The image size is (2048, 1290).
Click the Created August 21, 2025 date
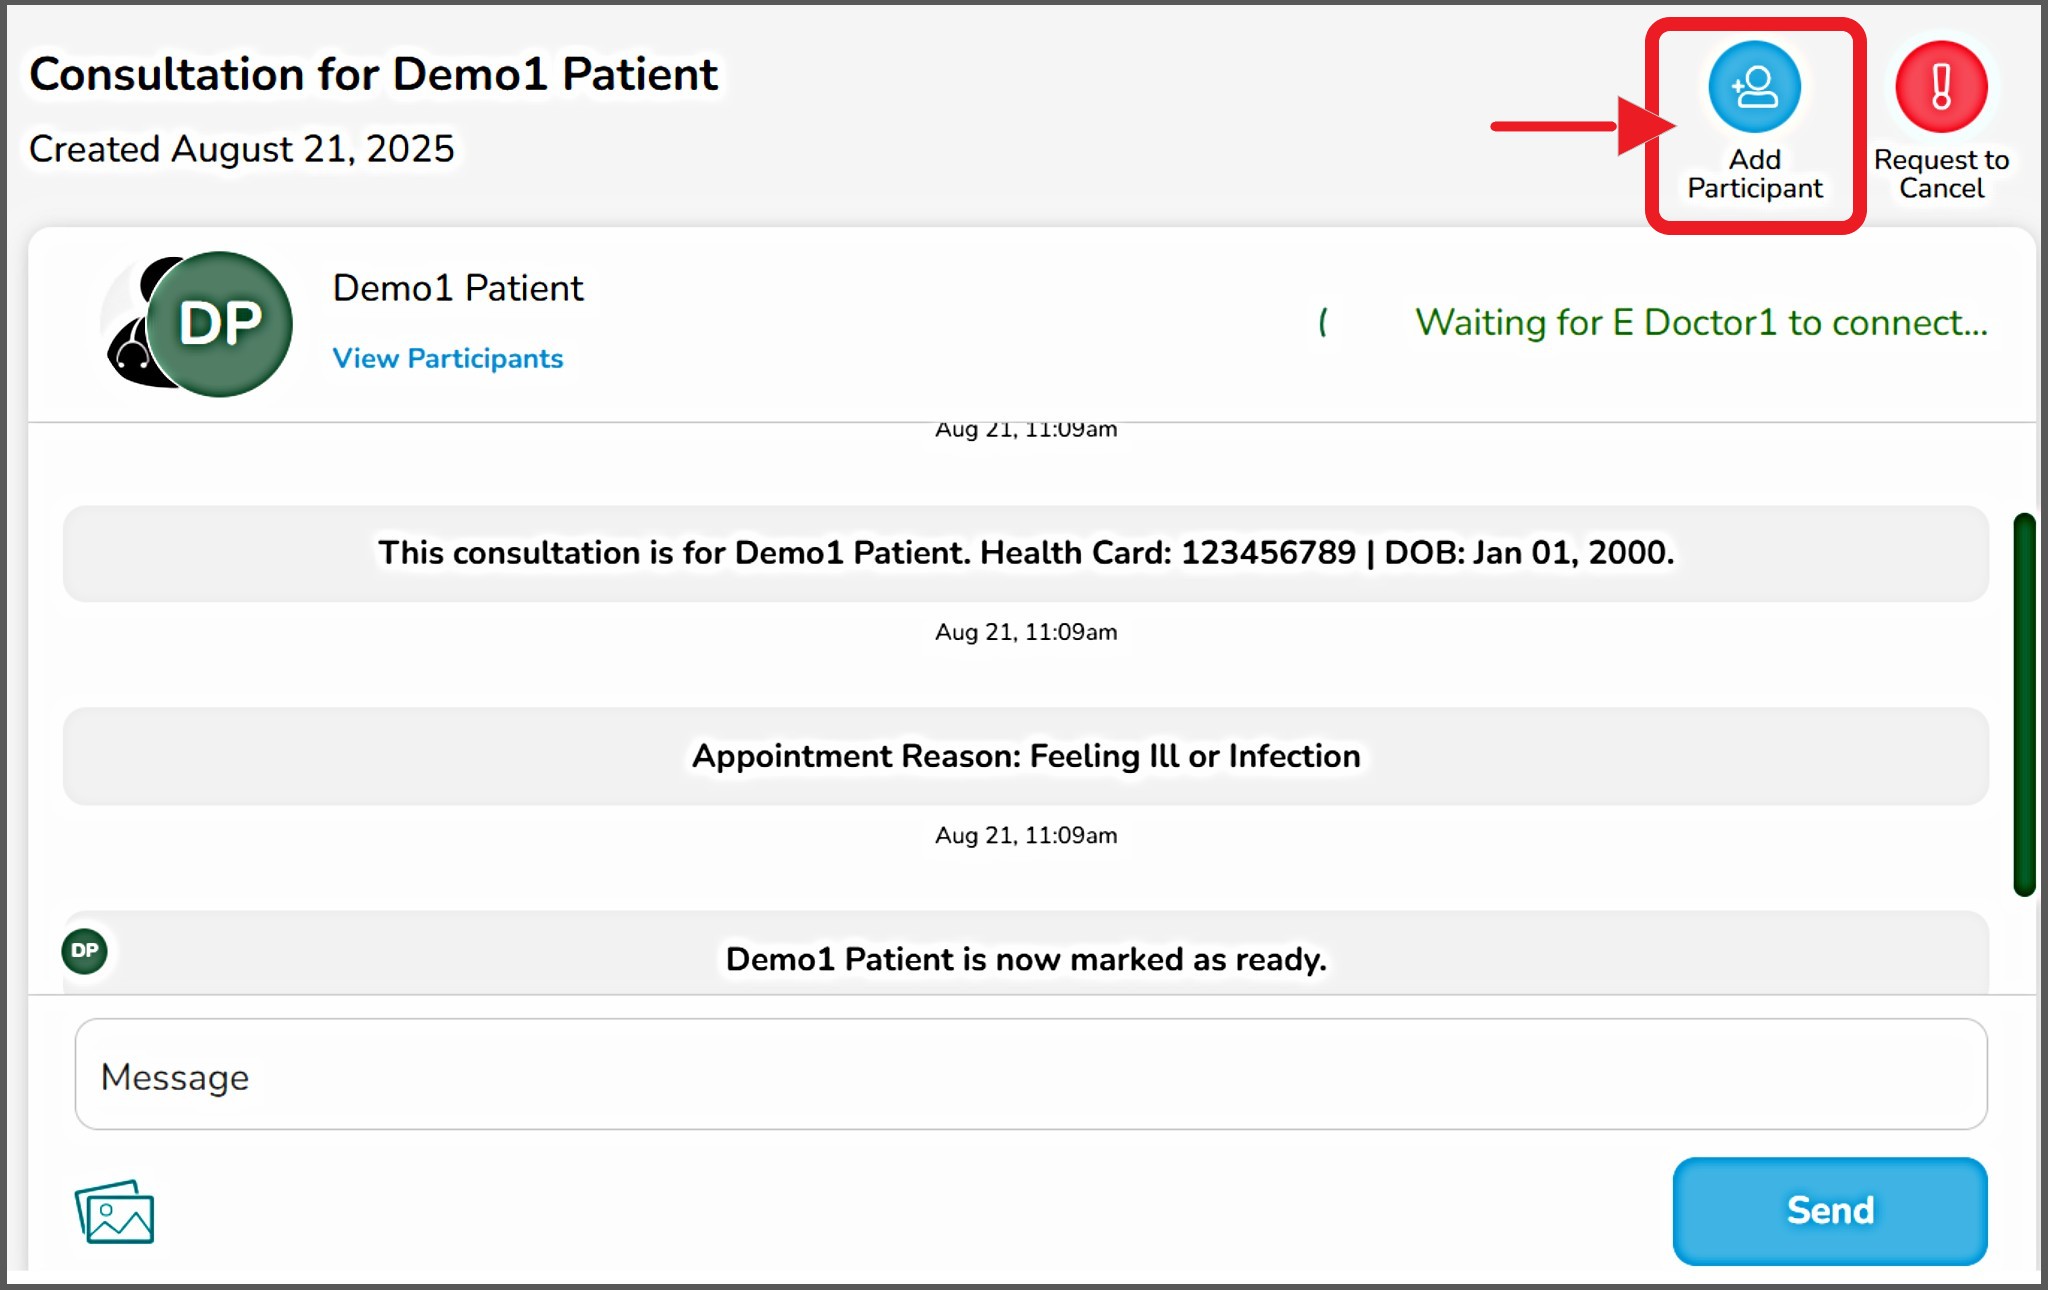coord(241,149)
